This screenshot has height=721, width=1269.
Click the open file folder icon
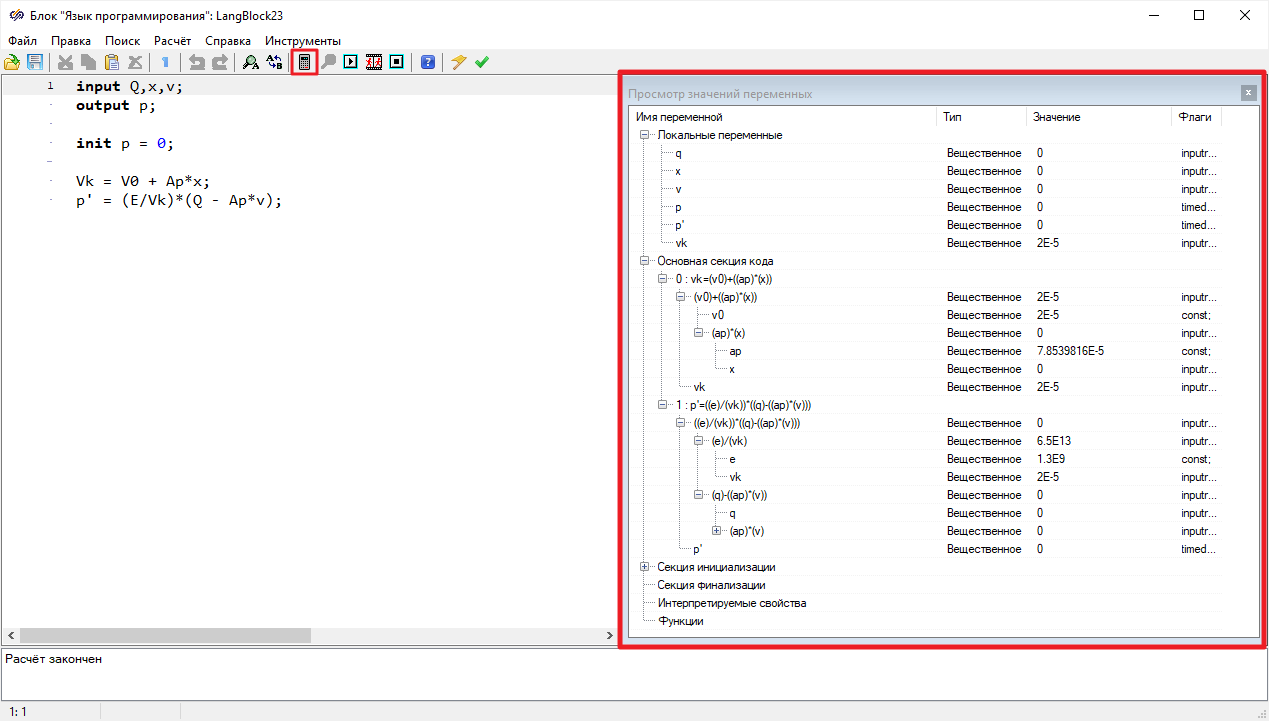[12, 62]
